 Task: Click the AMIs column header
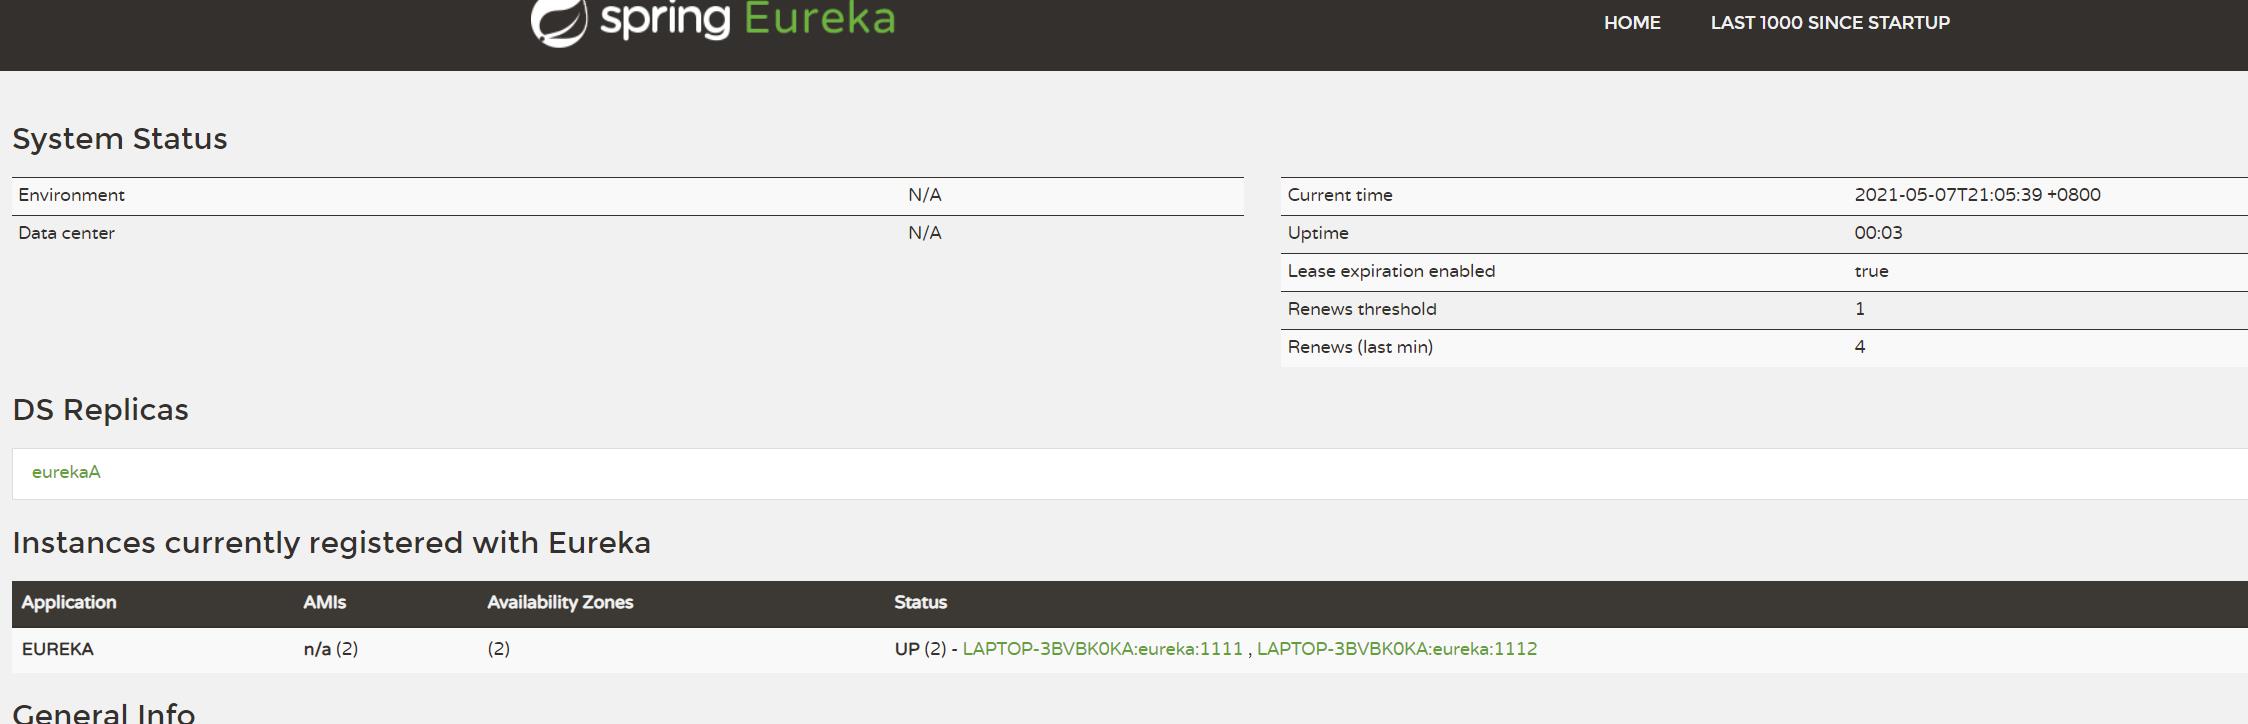click(325, 602)
